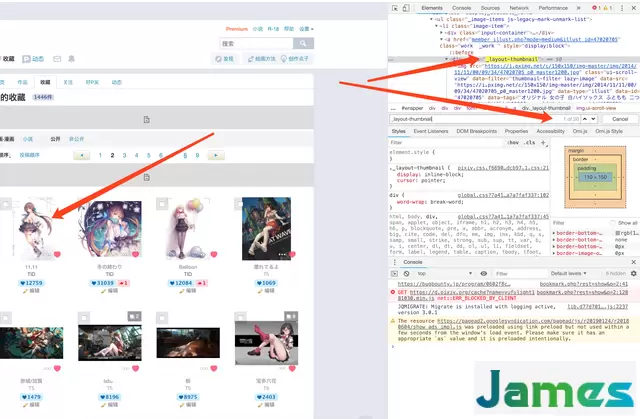The image size is (640, 419).
Task: Switch to the Network tab
Action: [519, 8]
